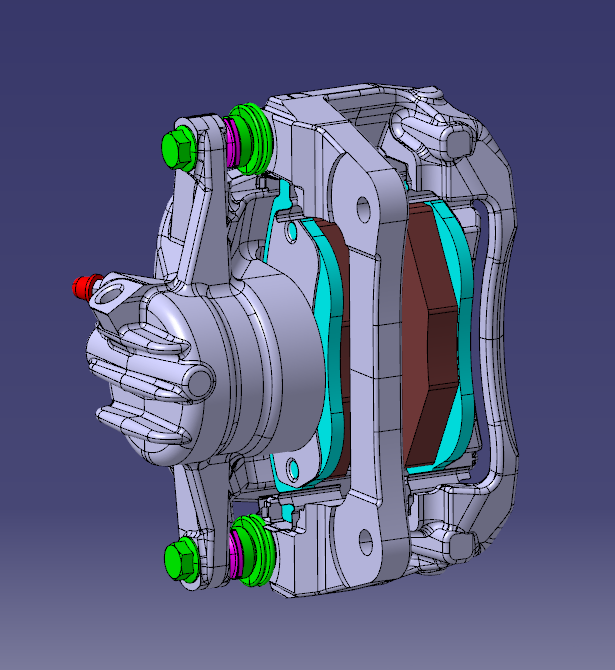Click the upper hole in inner pad plate
Screen dimensions: 615x670
[x=292, y=231]
